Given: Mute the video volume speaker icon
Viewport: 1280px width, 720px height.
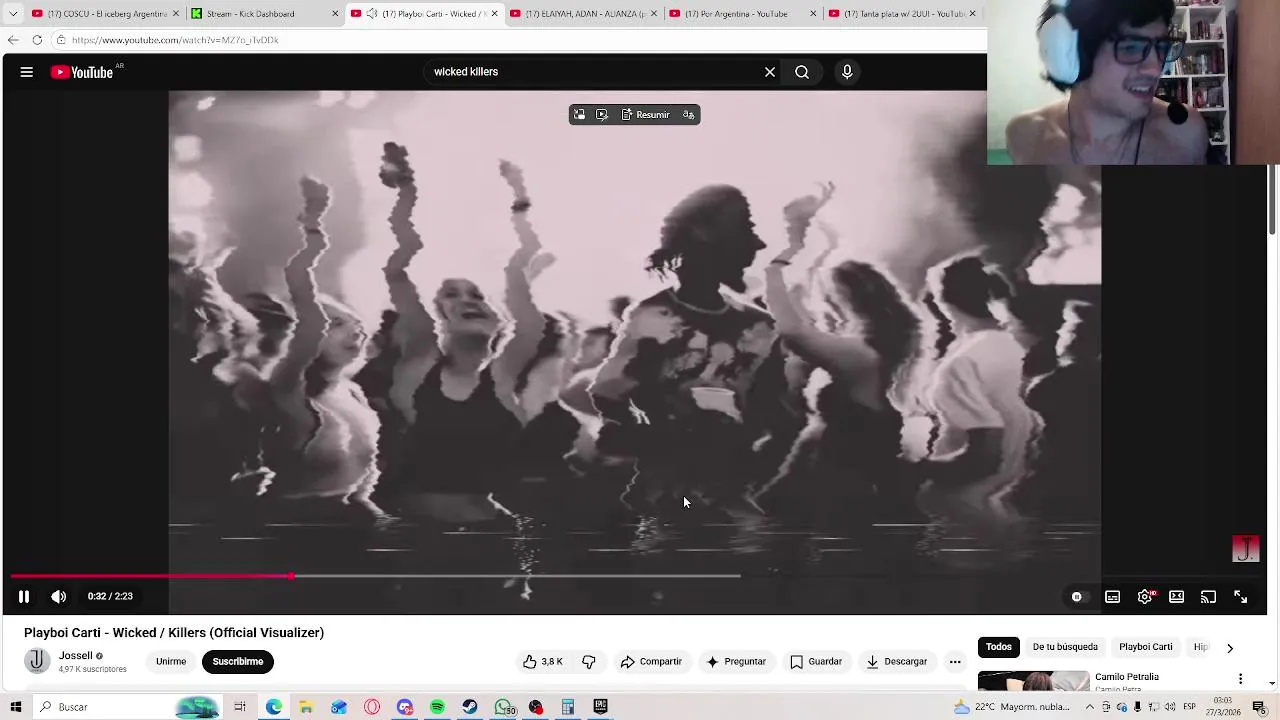Looking at the screenshot, I should click(x=59, y=596).
